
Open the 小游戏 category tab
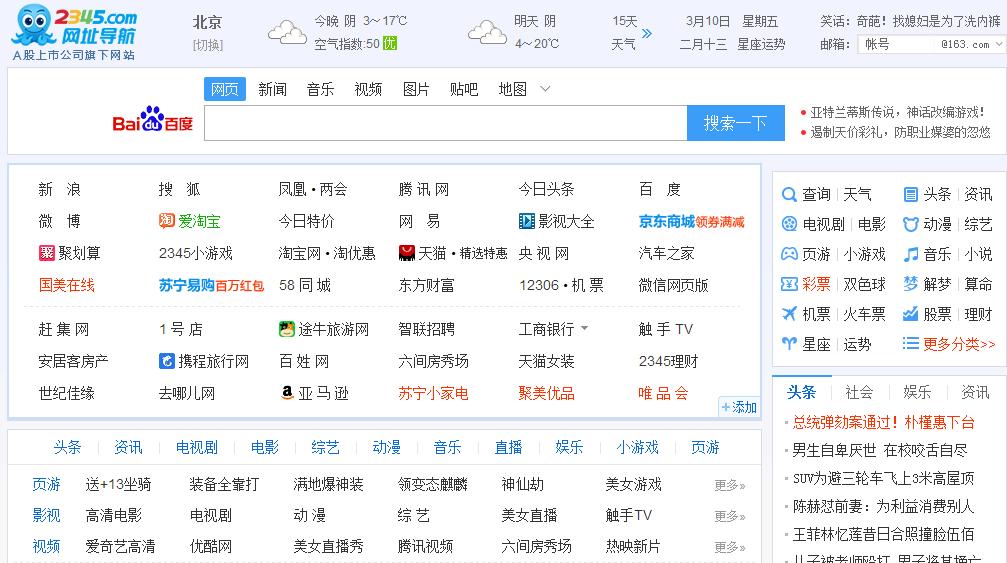[x=637, y=447]
